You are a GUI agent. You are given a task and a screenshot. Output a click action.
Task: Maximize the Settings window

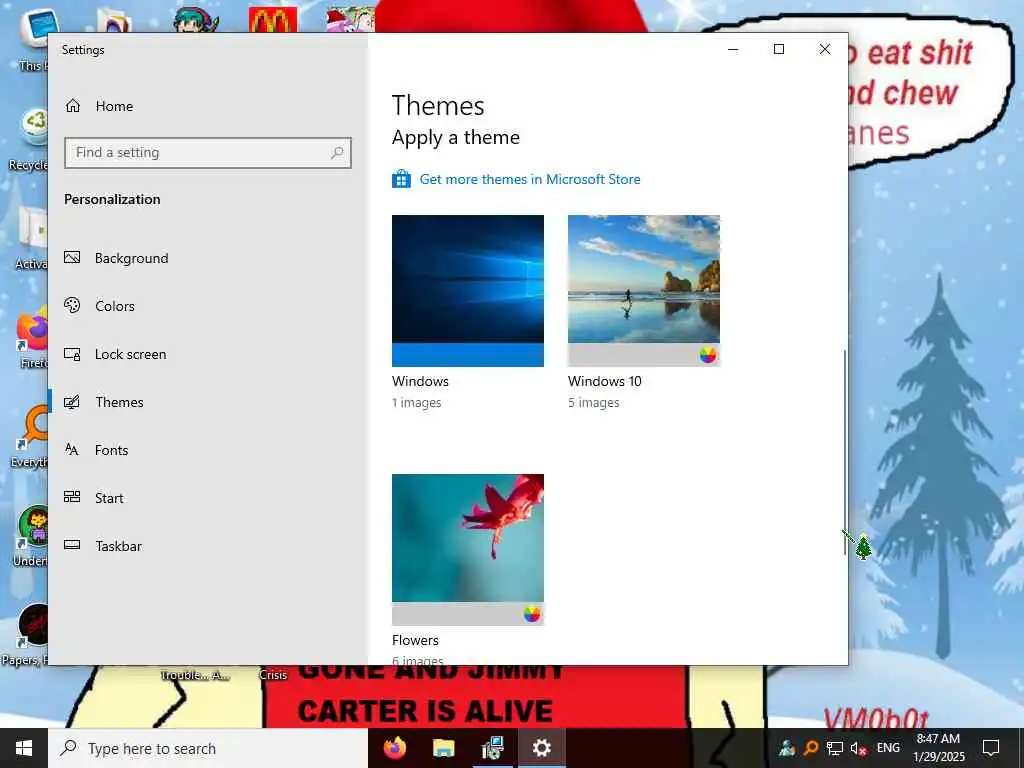pyautogui.click(x=778, y=50)
